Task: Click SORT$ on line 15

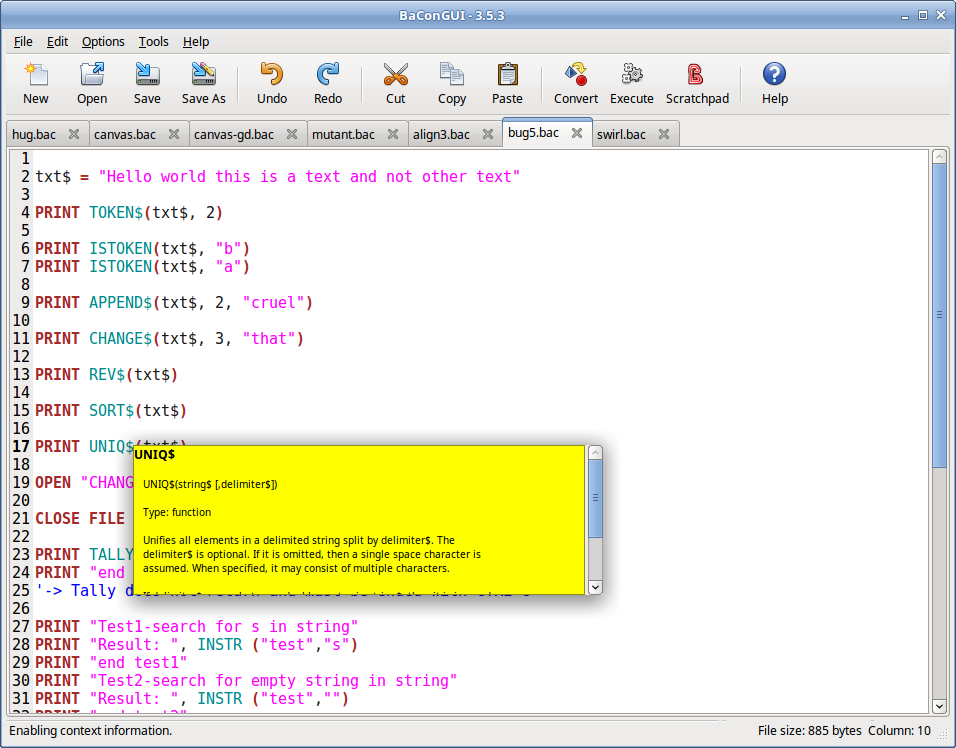Action: point(112,411)
